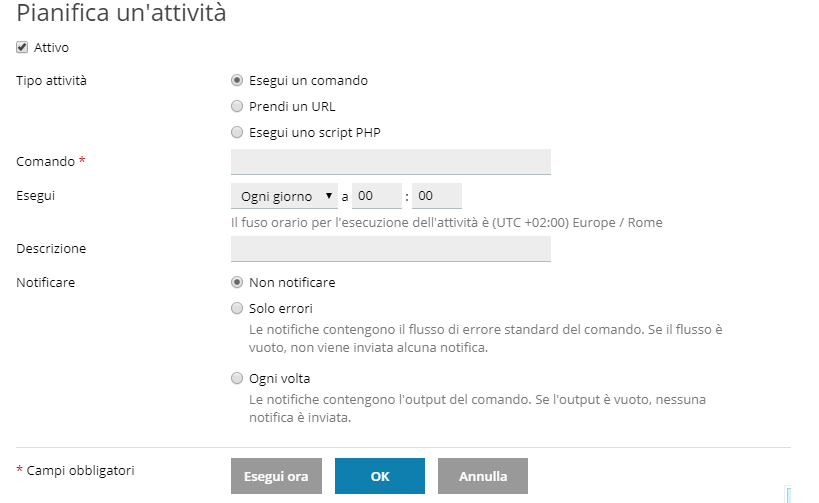Click the 'Tipo attività' label

pyautogui.click(x=51, y=80)
